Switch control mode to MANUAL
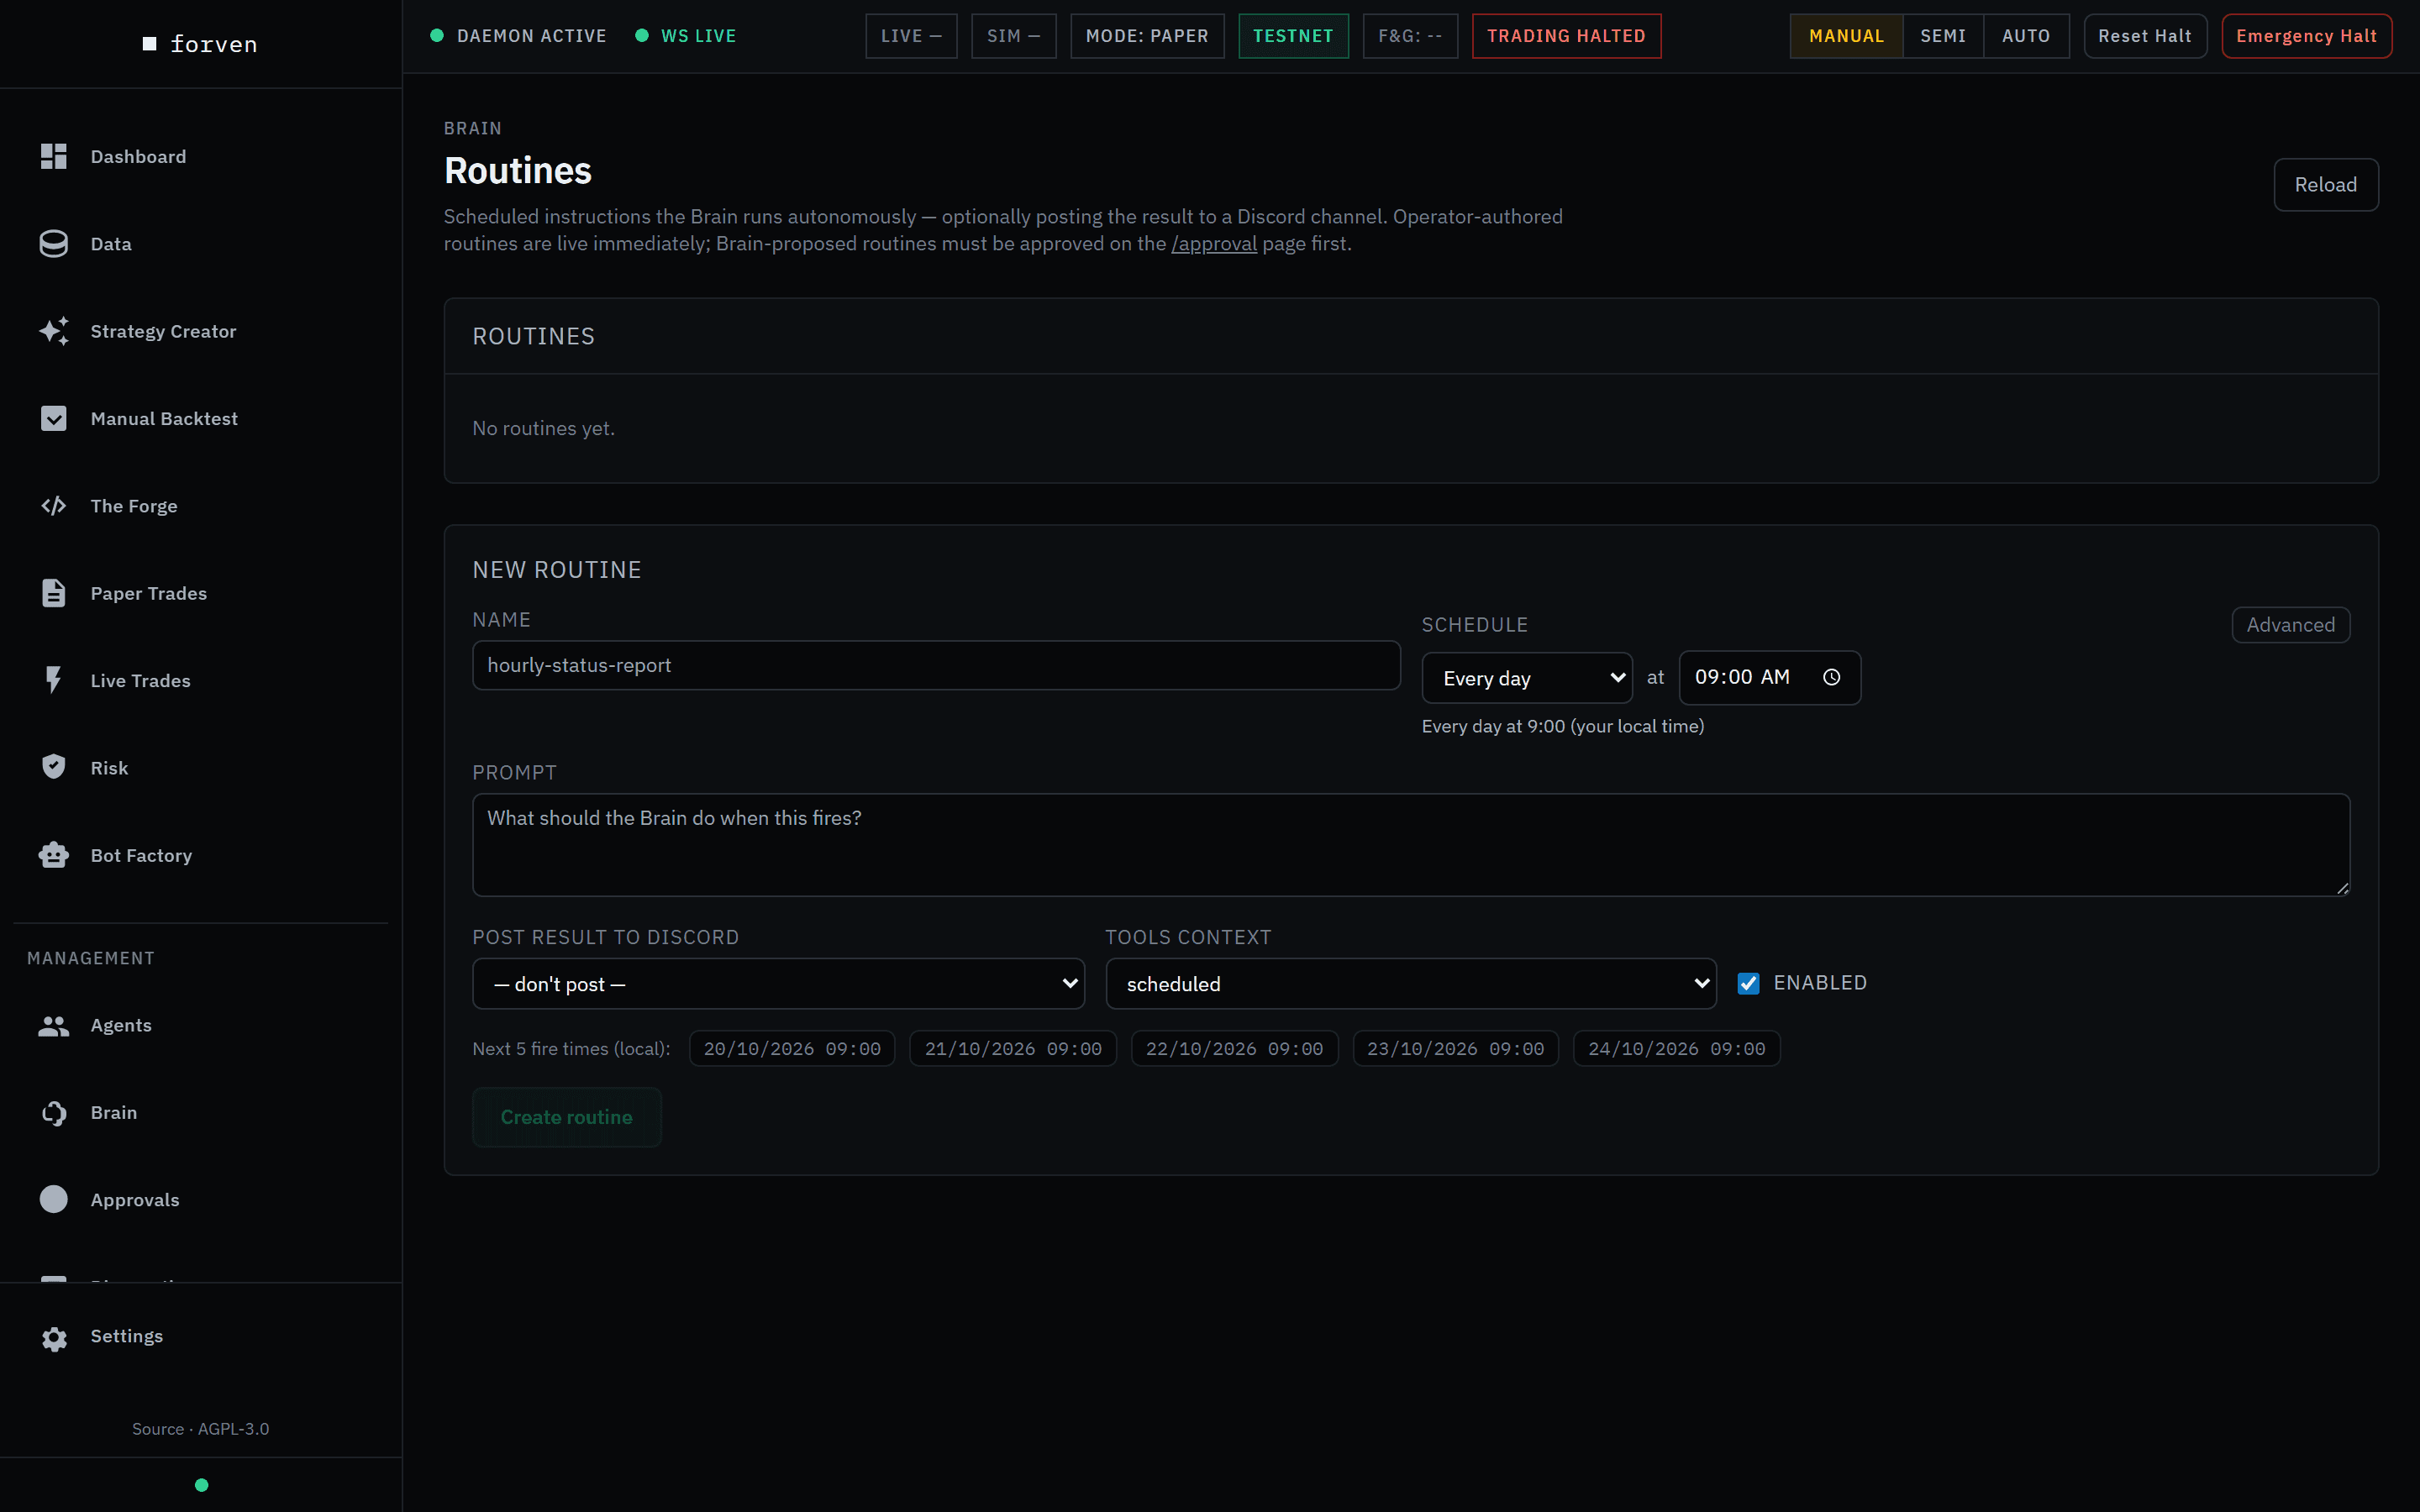2420x1512 pixels. (1846, 36)
